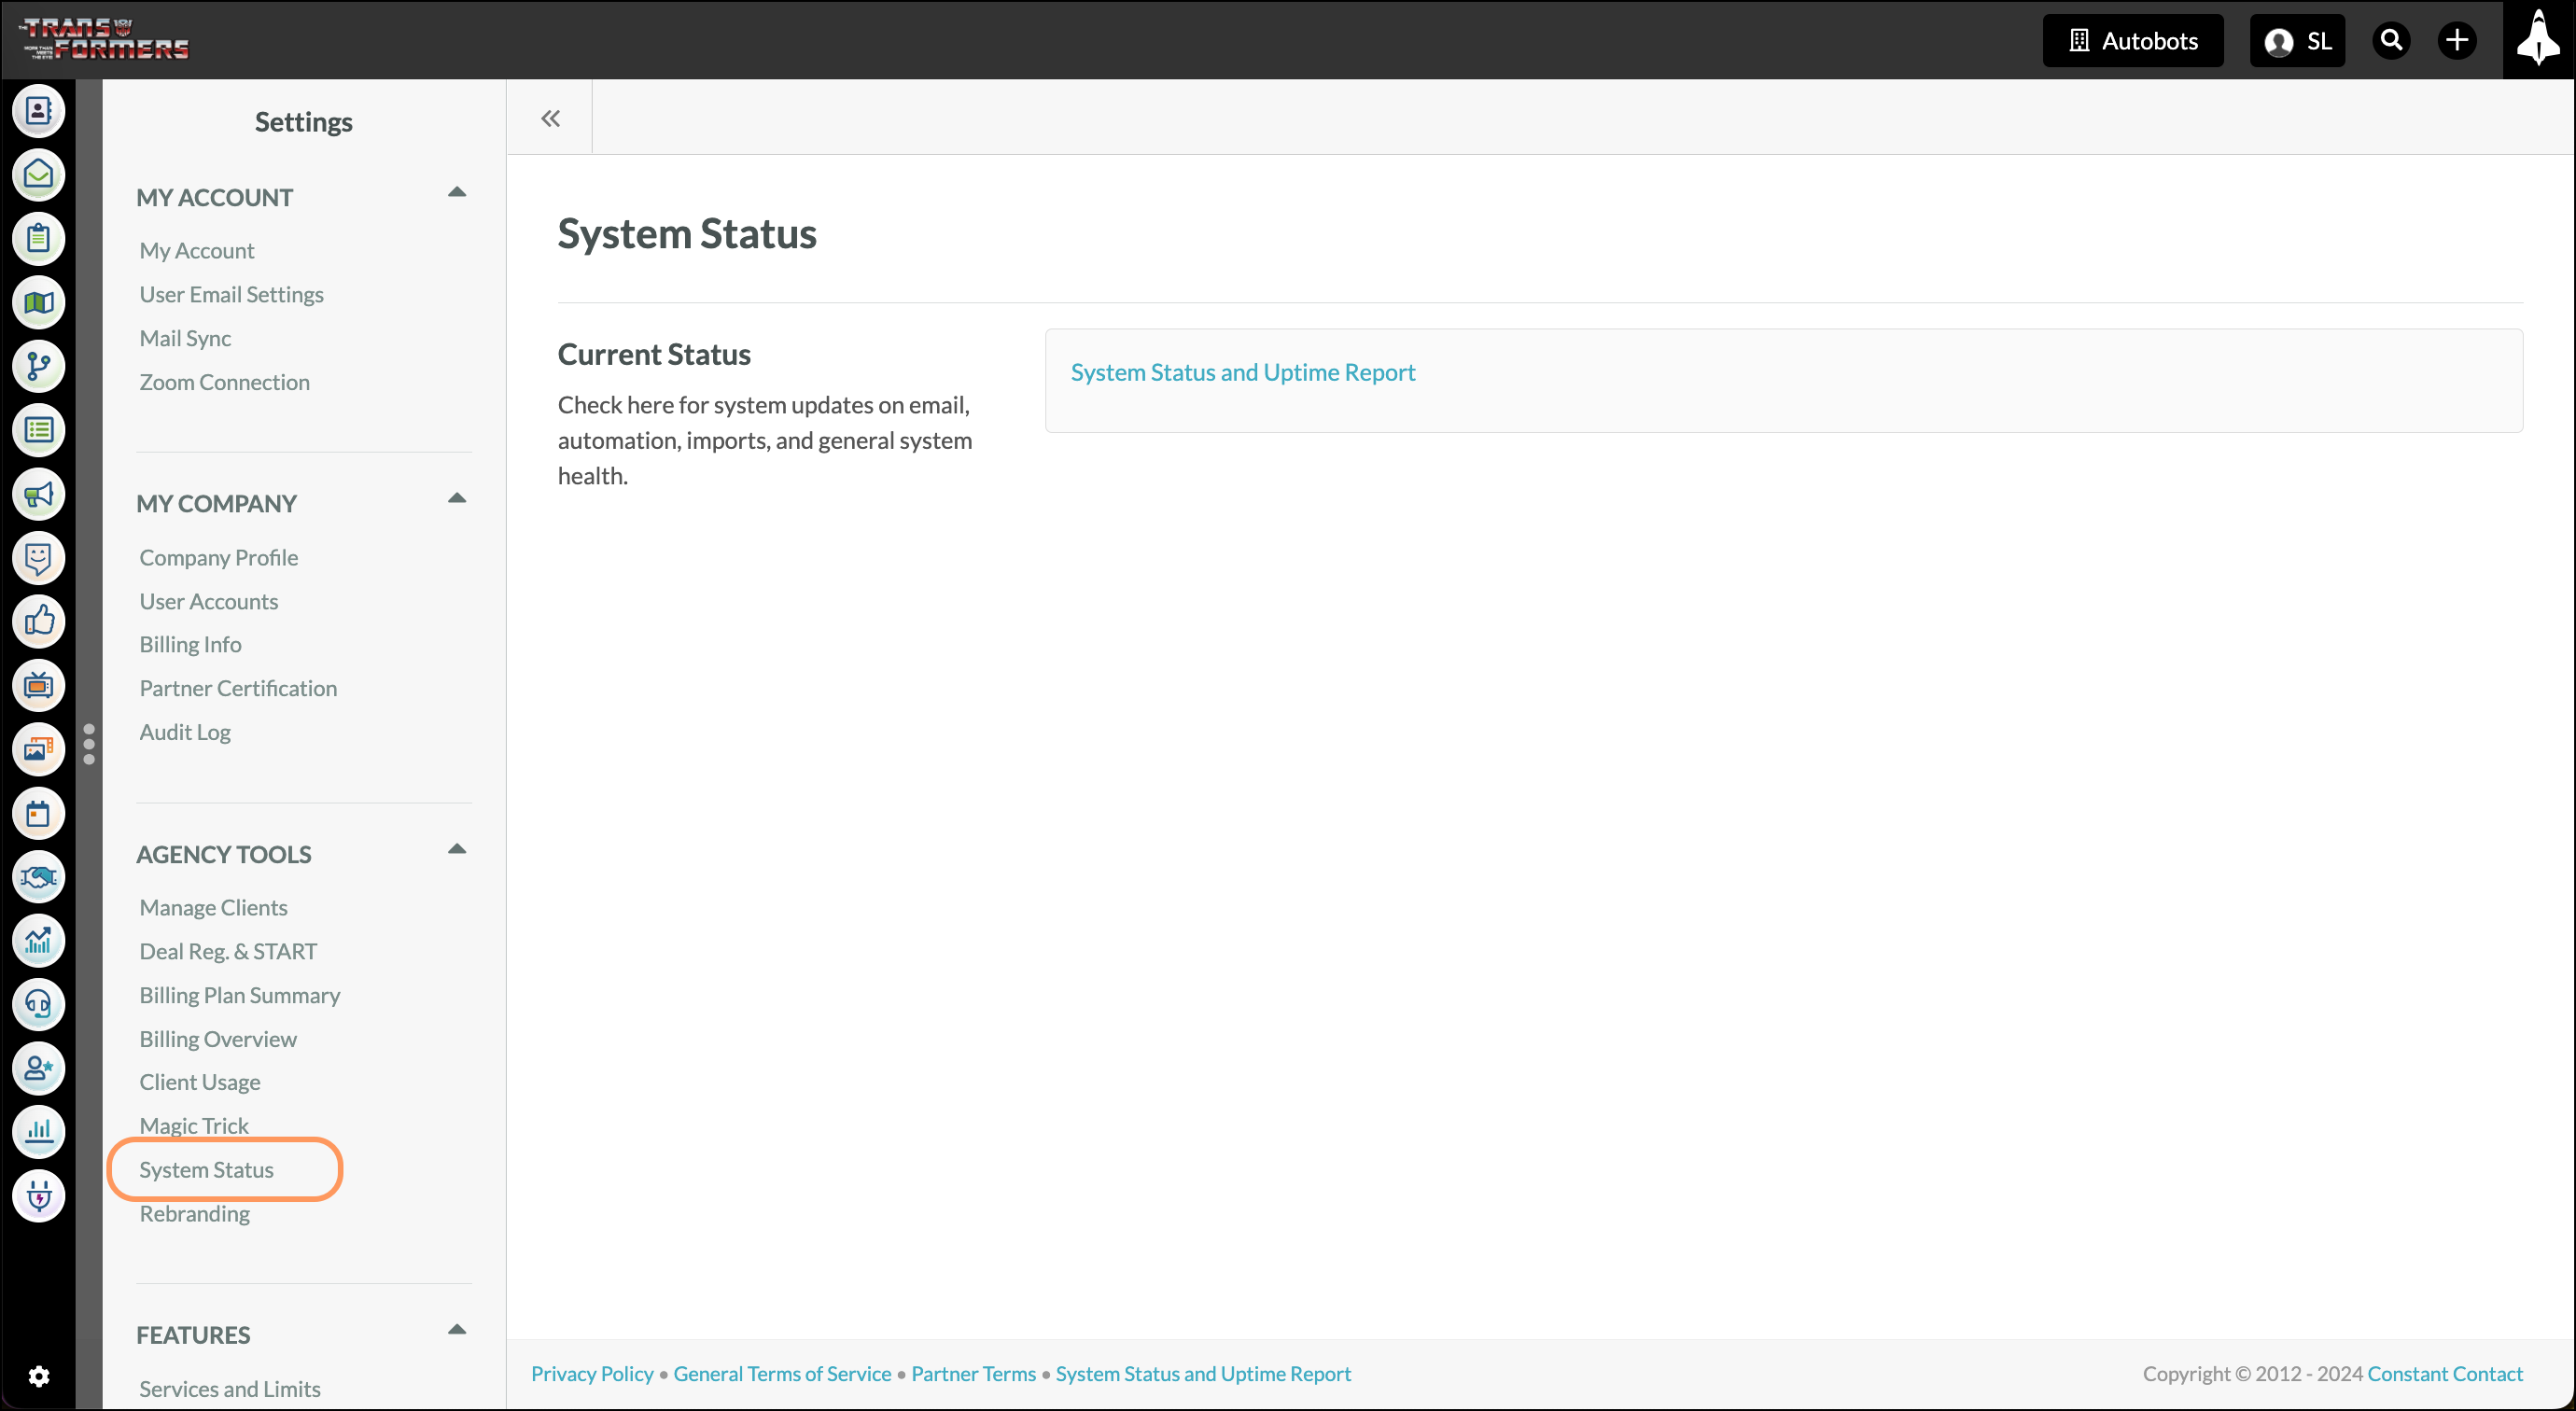
Task: Open User Accounts page
Action: point(208,602)
